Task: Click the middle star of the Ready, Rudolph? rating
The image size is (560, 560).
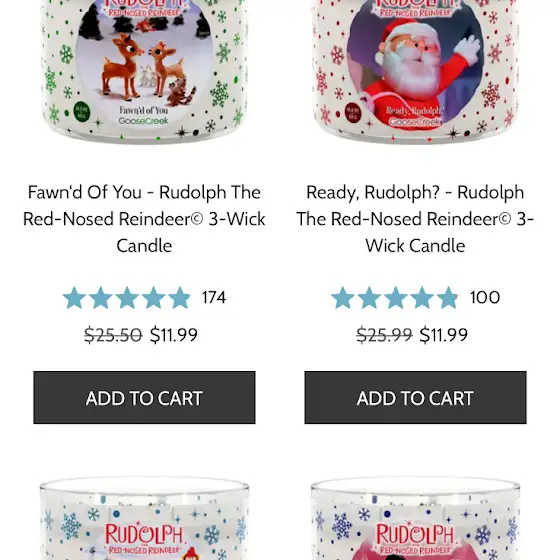Action: 395,298
